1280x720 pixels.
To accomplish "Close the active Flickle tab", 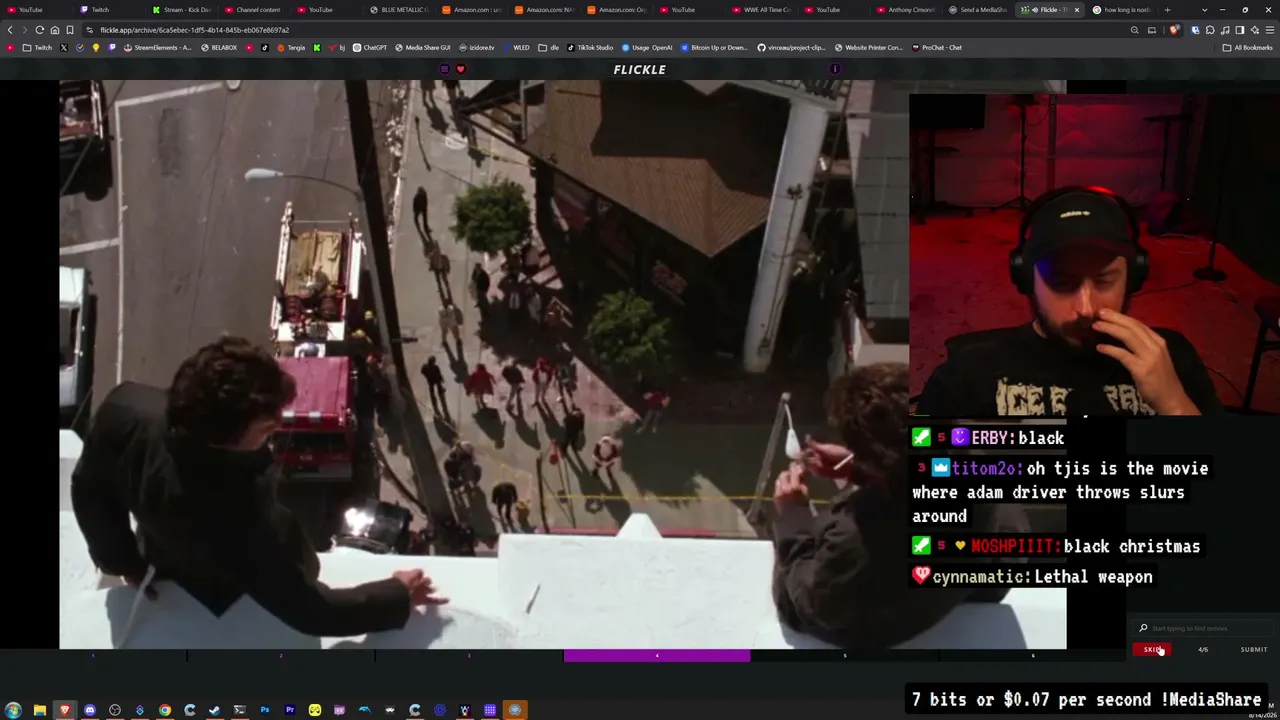I will [1077, 10].
